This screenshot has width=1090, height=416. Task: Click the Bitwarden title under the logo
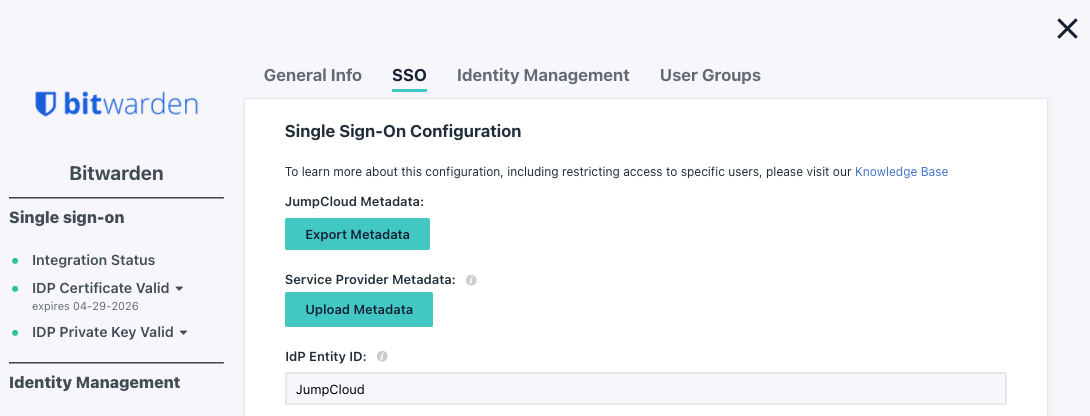pos(116,173)
